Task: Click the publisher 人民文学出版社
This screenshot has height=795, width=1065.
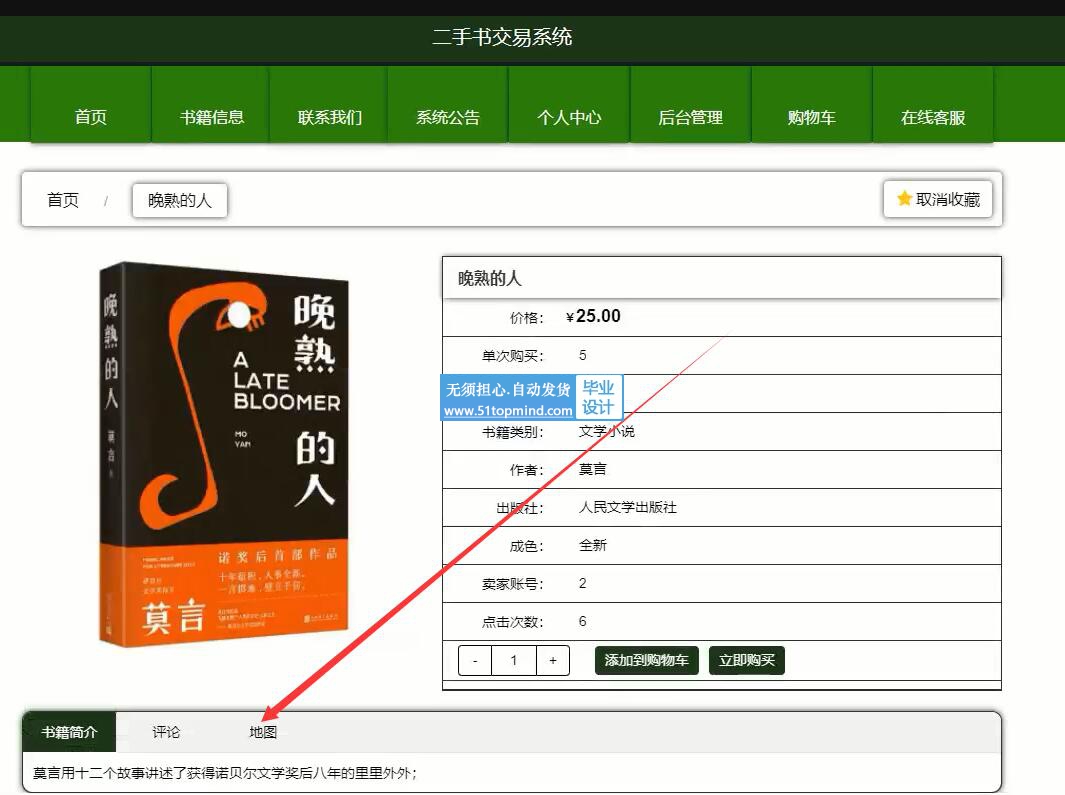Action: (x=628, y=507)
